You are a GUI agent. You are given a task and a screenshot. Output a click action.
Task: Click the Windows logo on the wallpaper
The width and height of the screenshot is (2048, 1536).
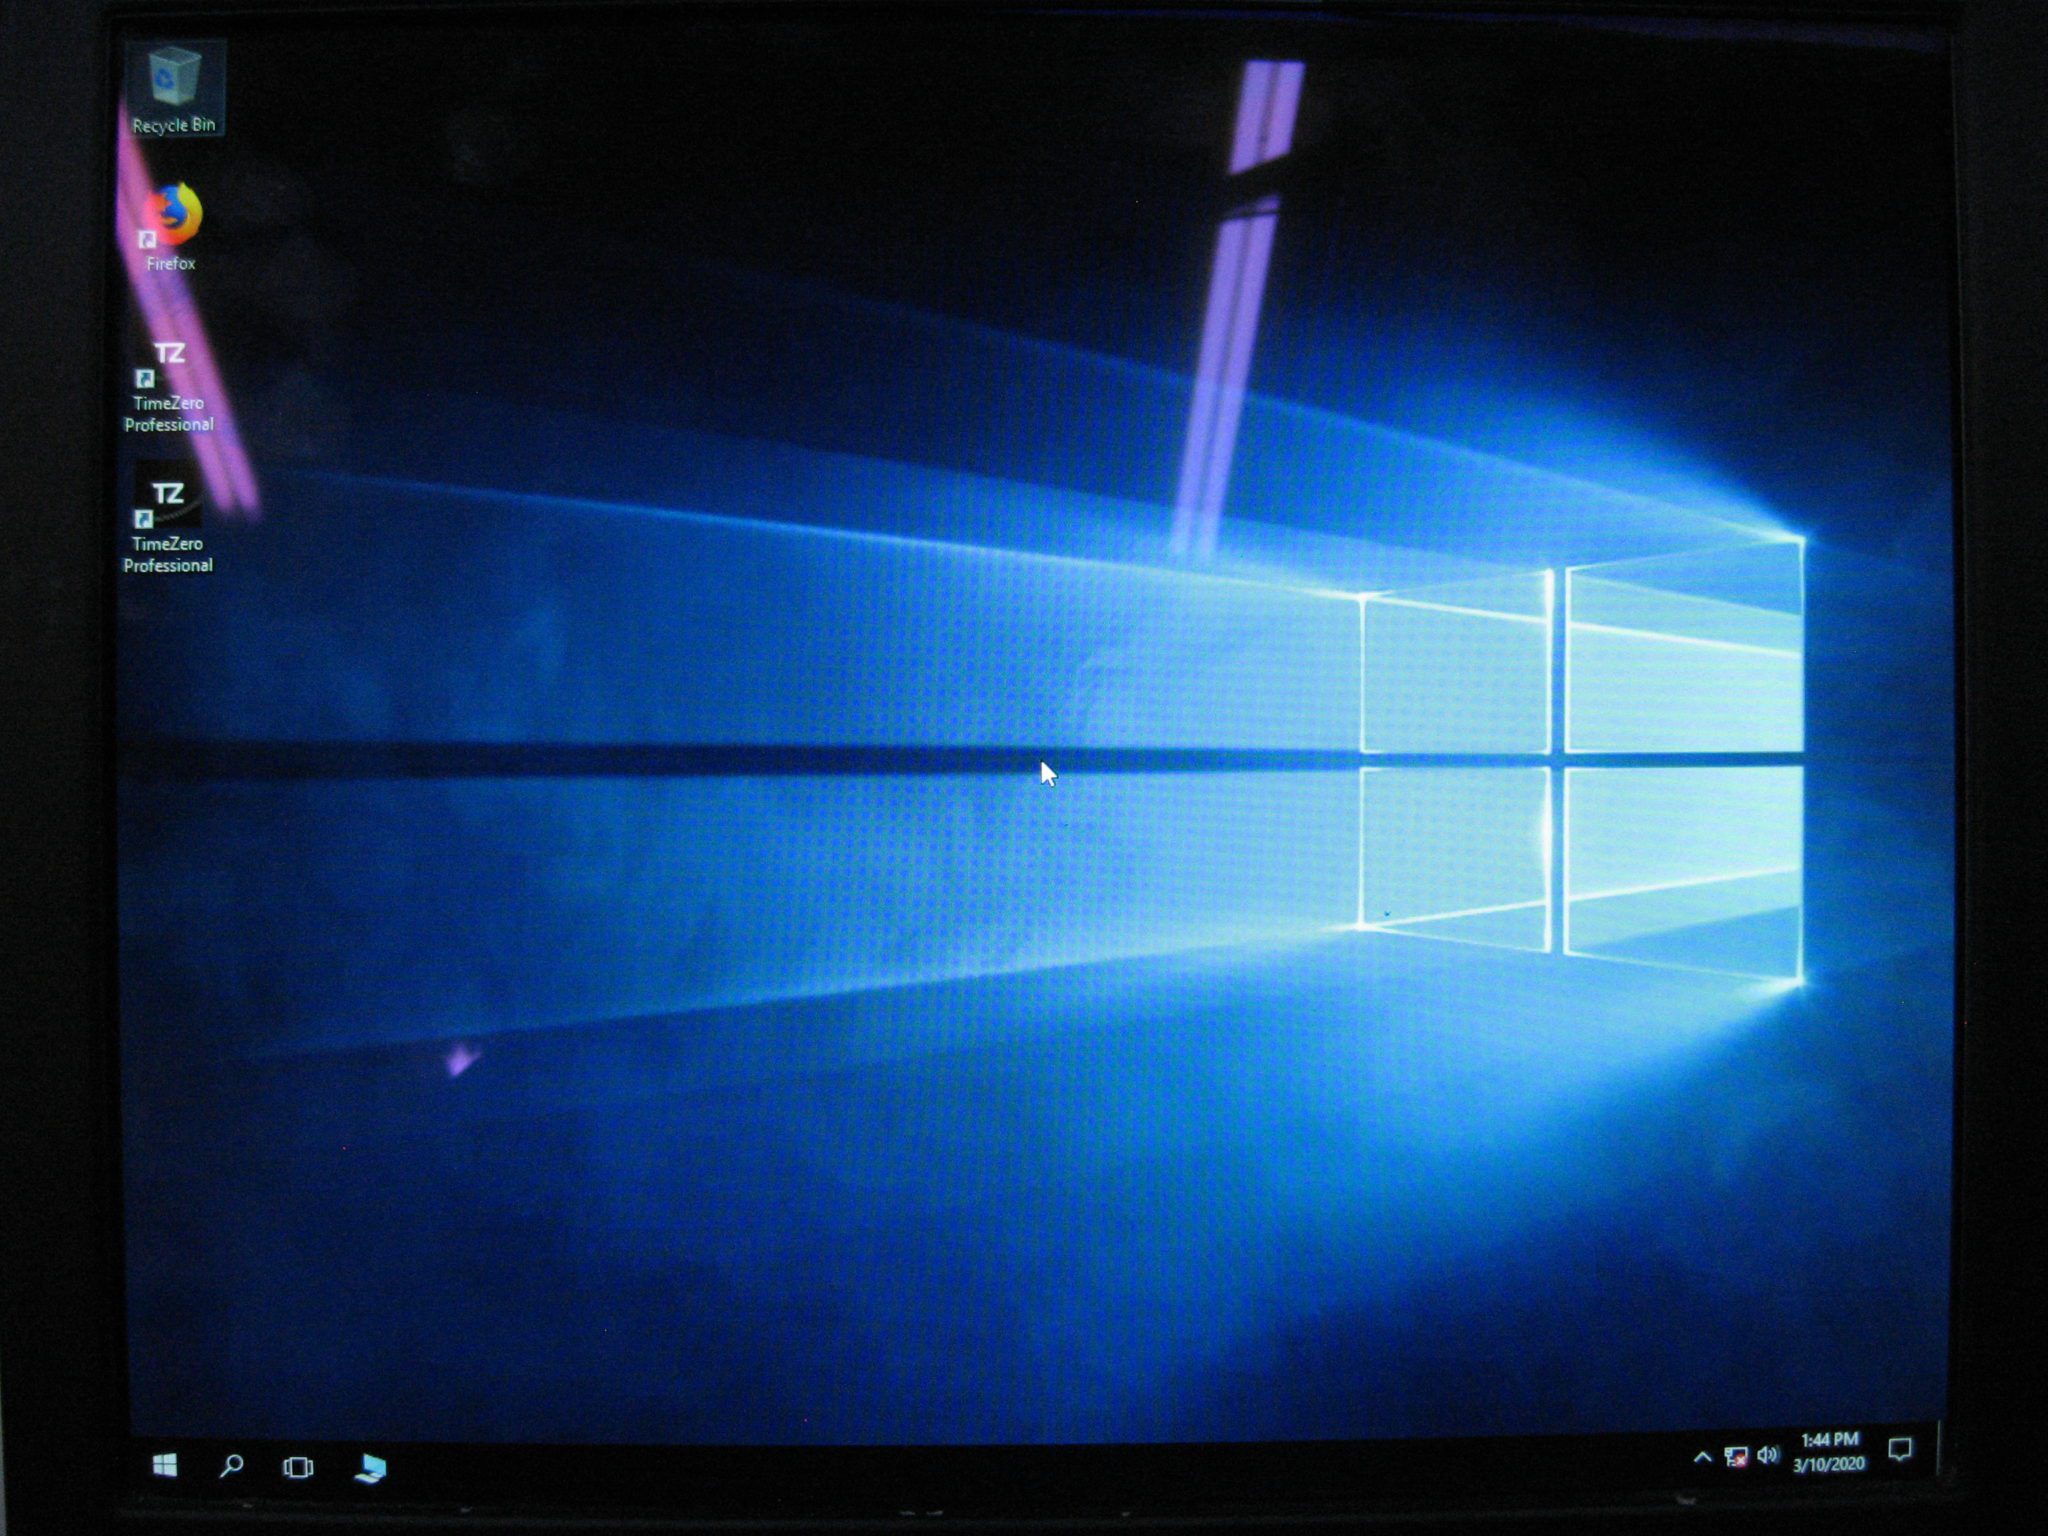(x=1580, y=760)
